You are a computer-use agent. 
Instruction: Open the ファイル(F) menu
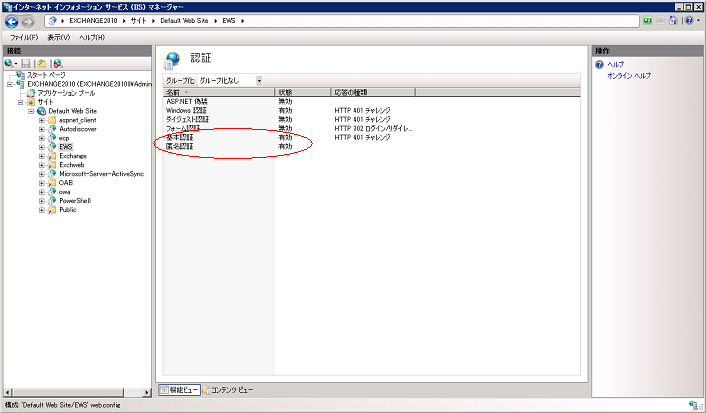coord(24,37)
